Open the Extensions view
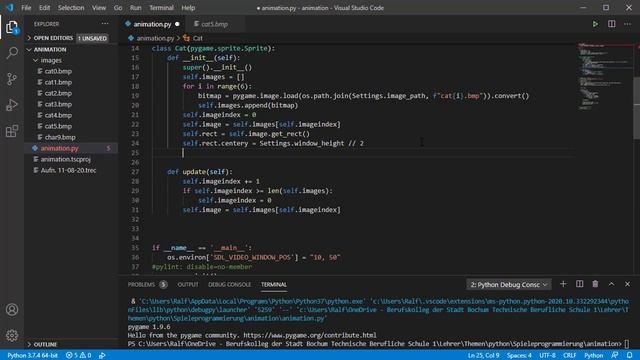640x360 pixels. 12,131
